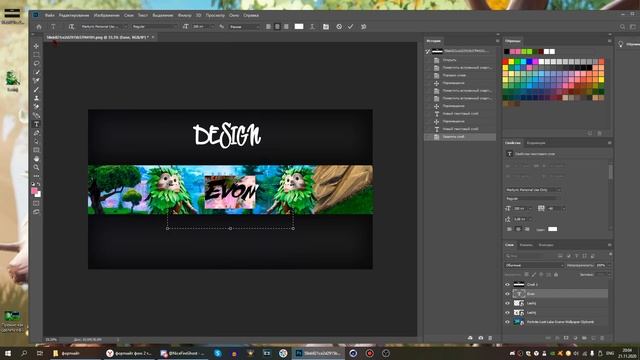Select the Lasso tool
Image resolution: width=640 pixels, height=360 pixels.
click(x=36, y=63)
